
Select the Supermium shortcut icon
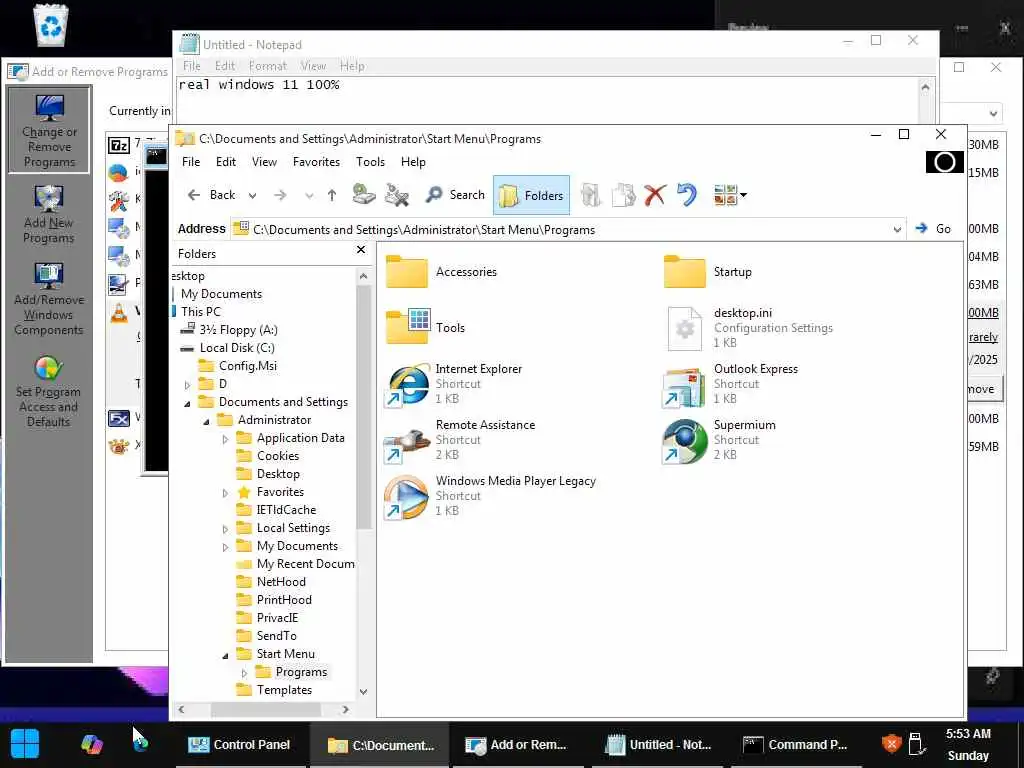[x=684, y=442]
